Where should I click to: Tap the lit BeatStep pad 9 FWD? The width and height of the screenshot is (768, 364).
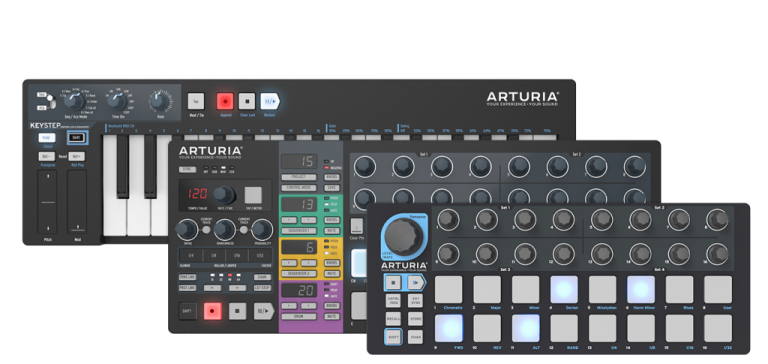click(x=449, y=328)
